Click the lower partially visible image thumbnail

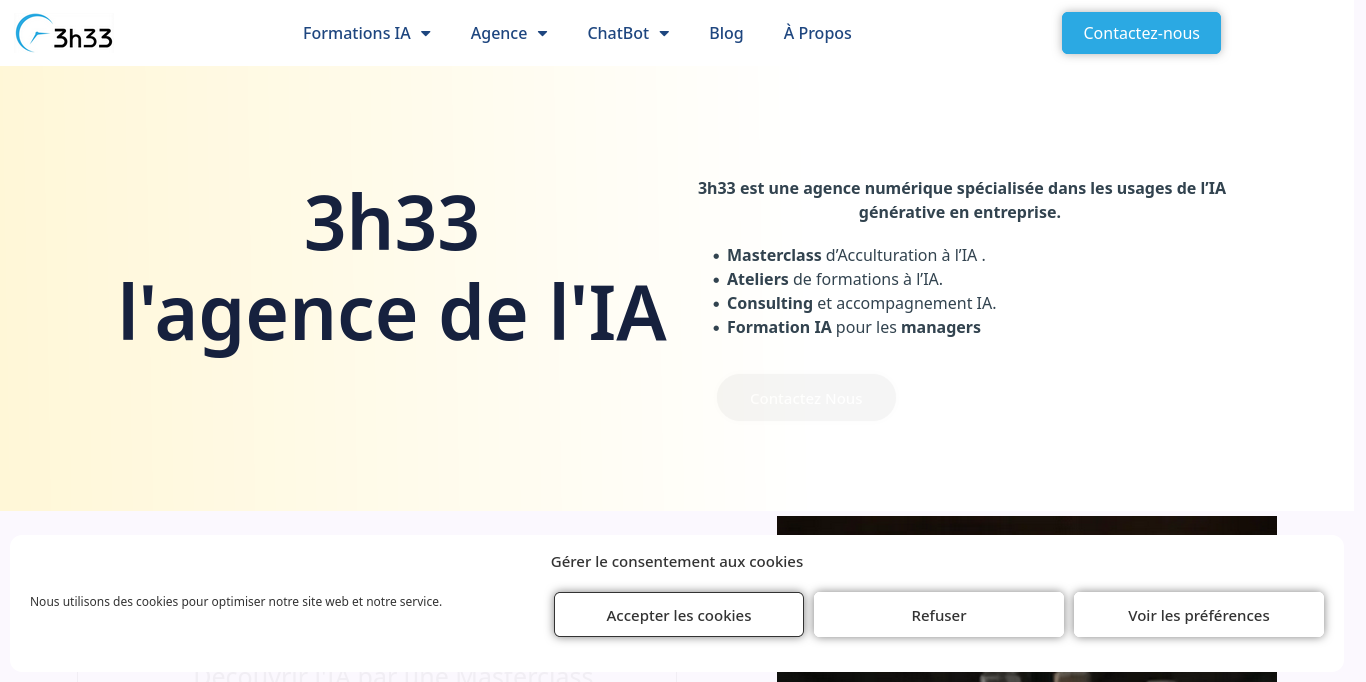[x=1026, y=675]
